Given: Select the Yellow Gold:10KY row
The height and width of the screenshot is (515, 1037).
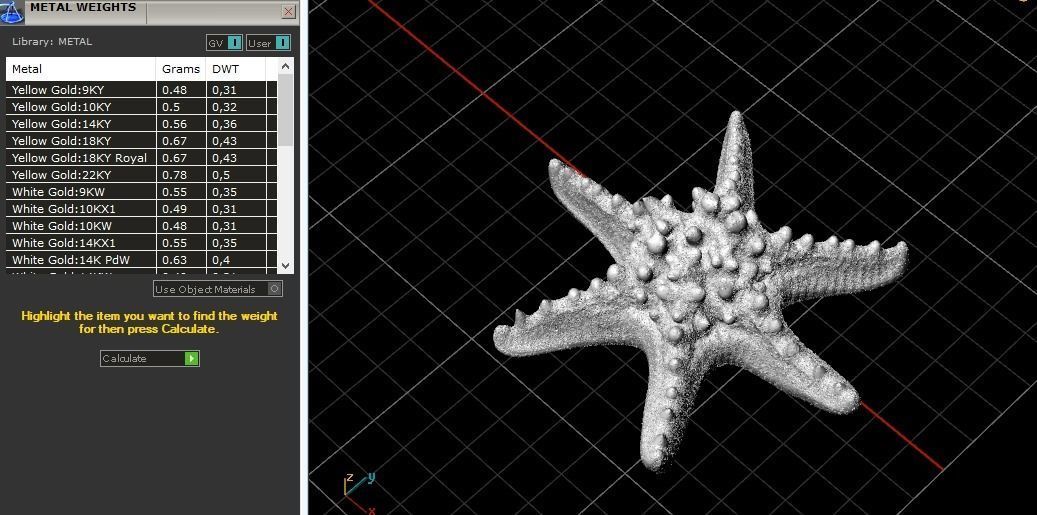Looking at the screenshot, I should (142, 106).
